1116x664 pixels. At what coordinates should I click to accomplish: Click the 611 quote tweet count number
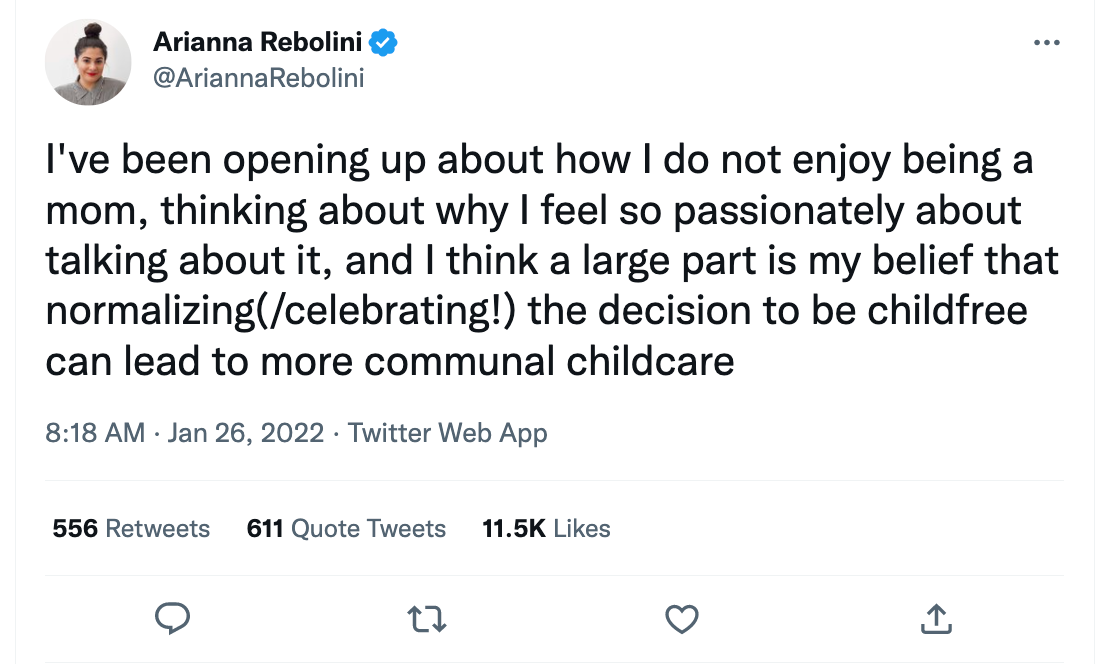click(x=265, y=528)
